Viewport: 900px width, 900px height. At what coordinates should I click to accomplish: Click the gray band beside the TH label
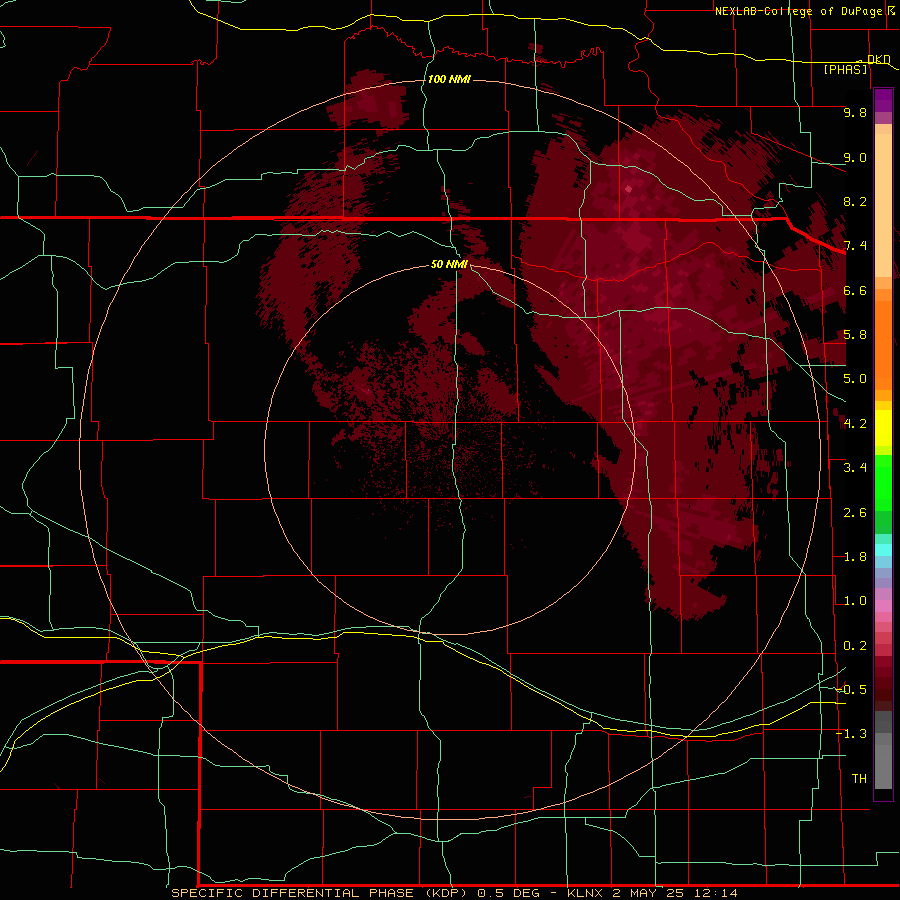point(883,766)
